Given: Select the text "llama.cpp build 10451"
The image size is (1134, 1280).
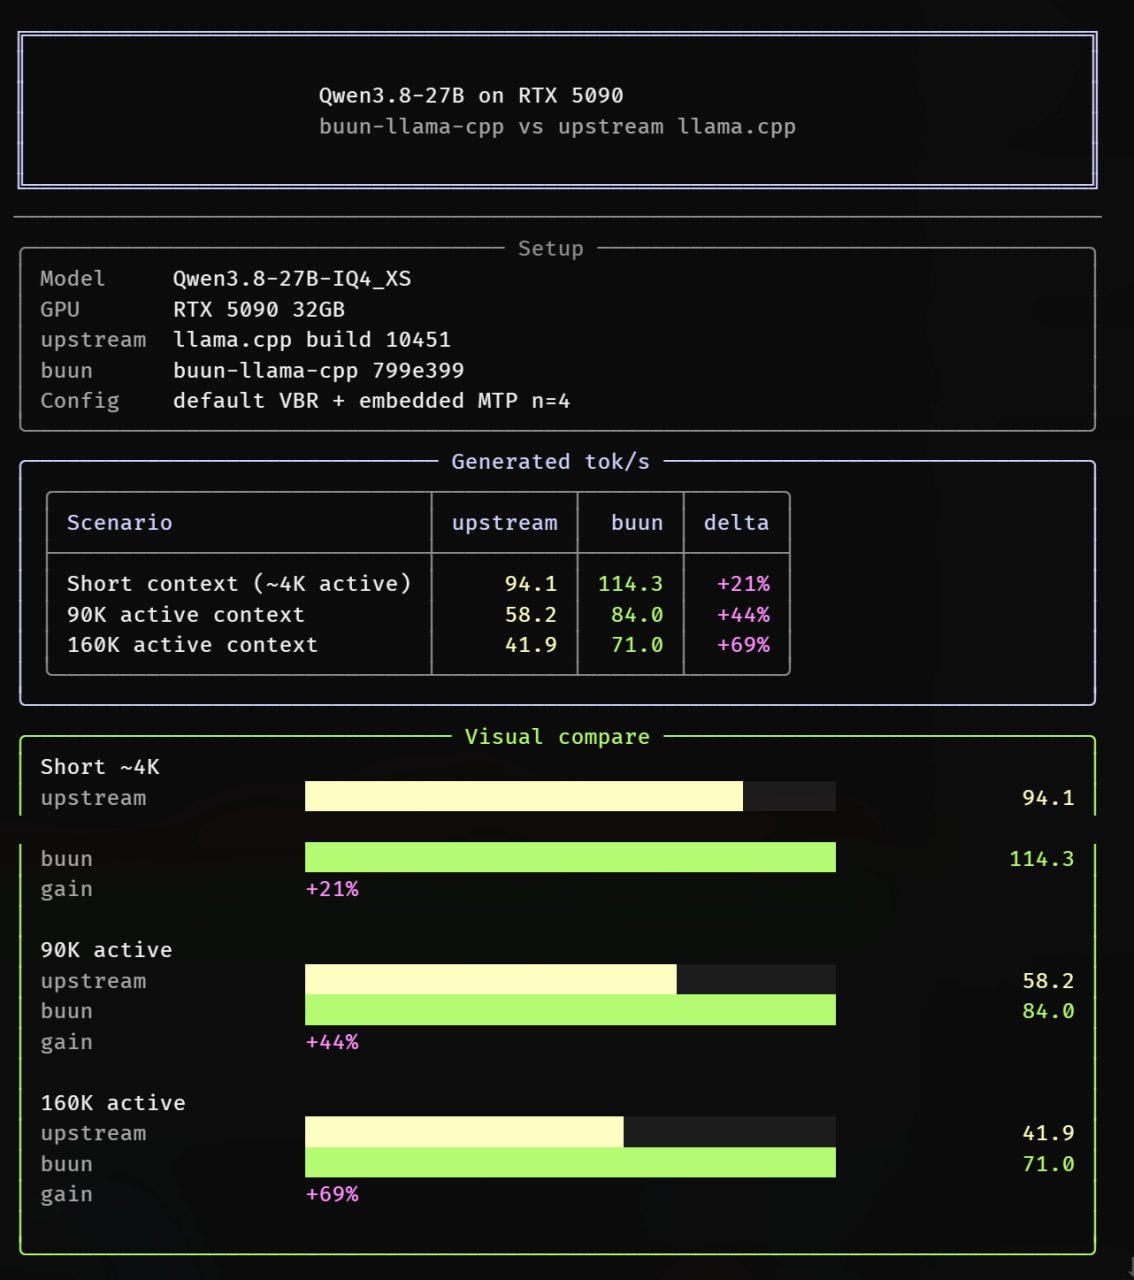Looking at the screenshot, I should tap(312, 340).
